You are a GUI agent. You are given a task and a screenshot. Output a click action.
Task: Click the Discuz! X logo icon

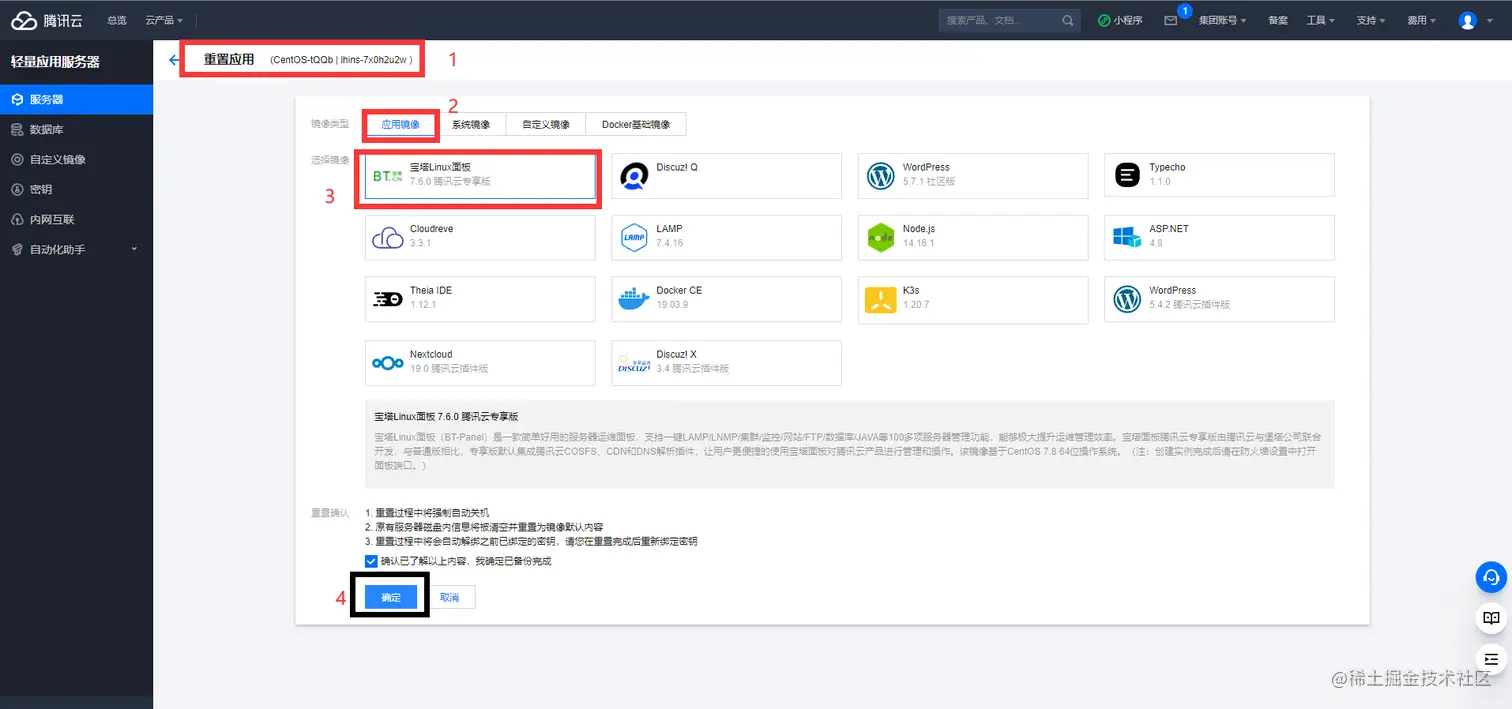635,363
